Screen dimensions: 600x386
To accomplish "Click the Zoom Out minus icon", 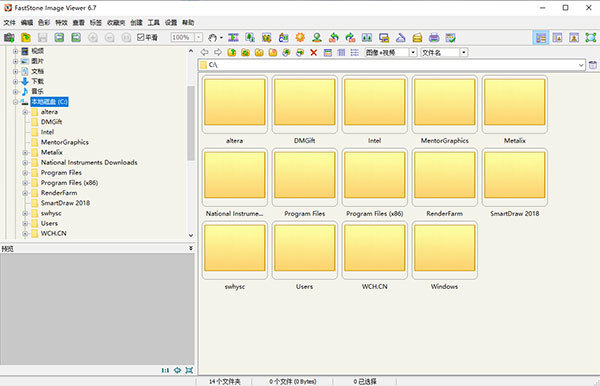I will [x=109, y=37].
